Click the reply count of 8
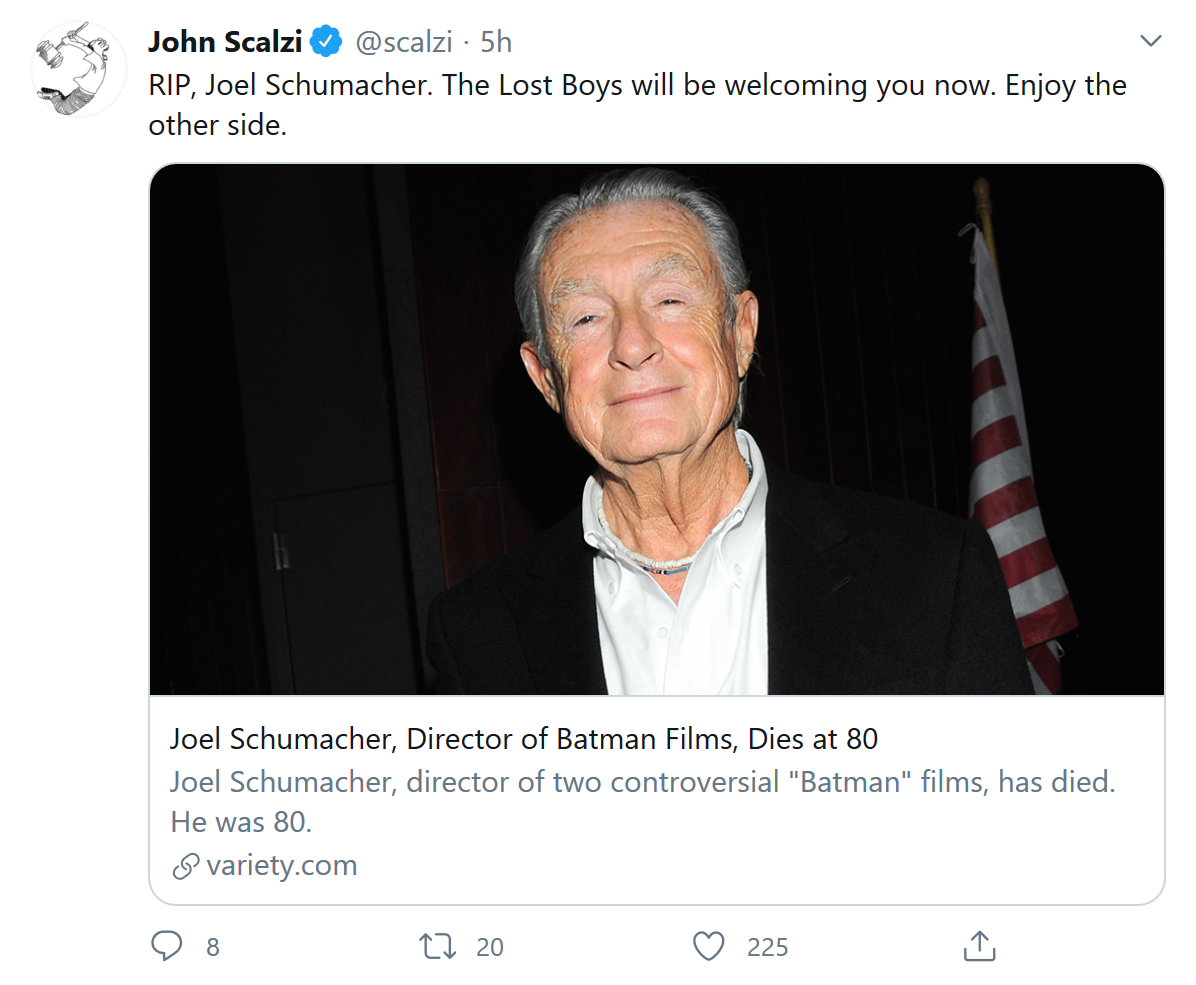Screen dimensions: 1196x985 click(x=212, y=946)
